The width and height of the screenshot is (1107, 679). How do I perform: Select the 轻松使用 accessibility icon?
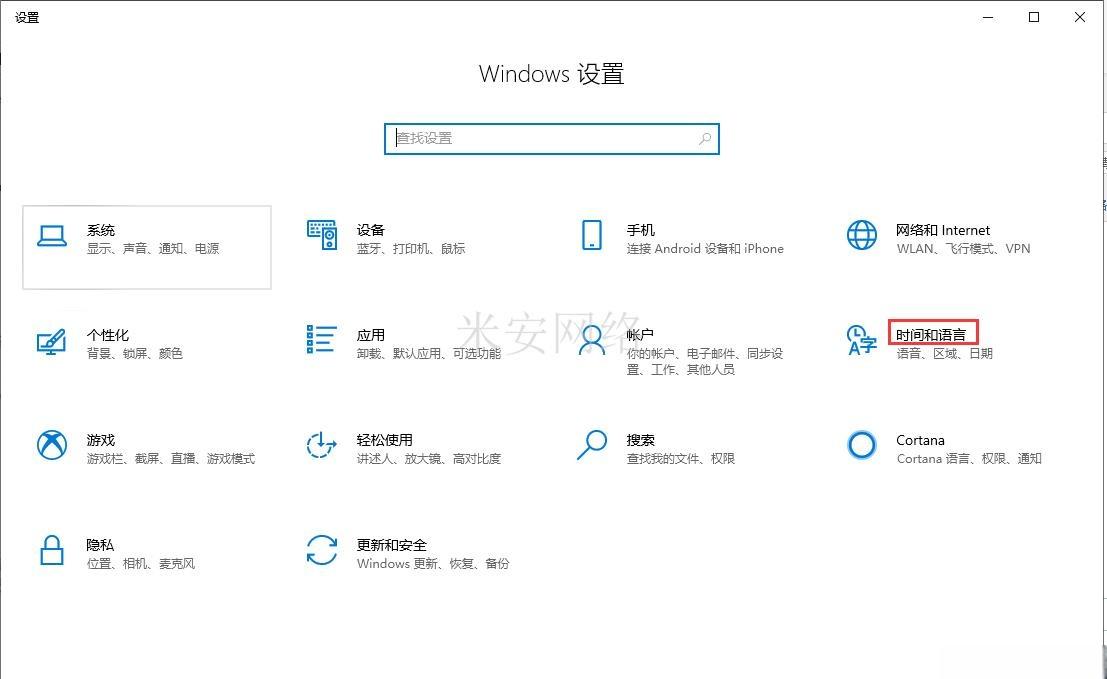[322, 445]
